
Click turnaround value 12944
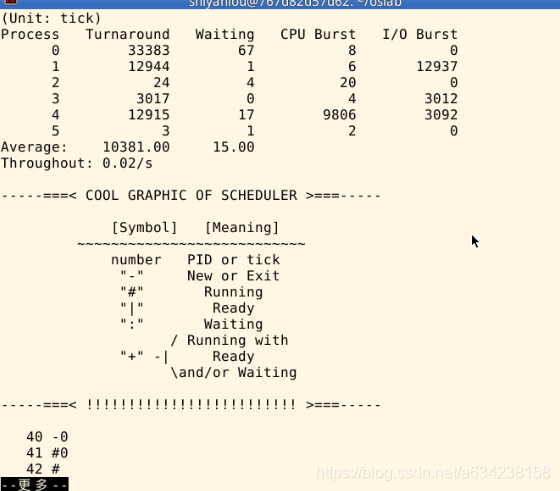click(x=149, y=66)
